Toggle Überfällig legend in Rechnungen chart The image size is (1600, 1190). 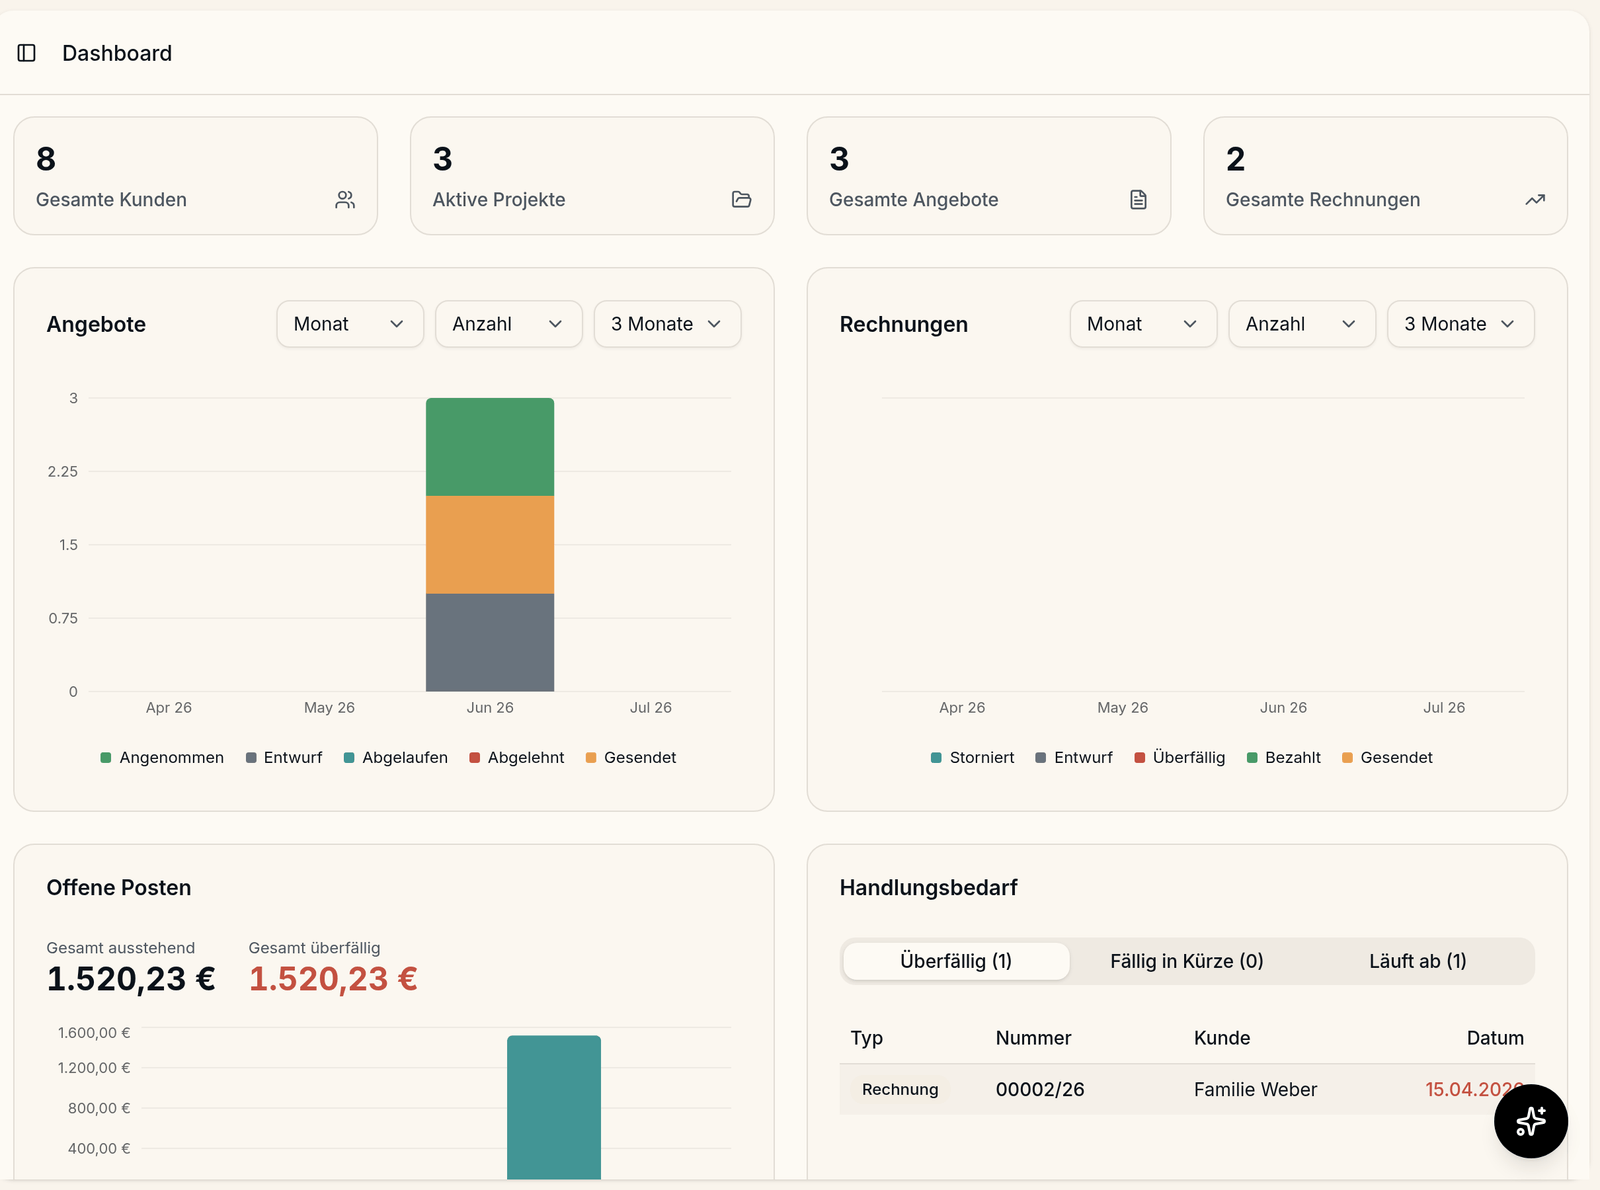click(x=1180, y=758)
